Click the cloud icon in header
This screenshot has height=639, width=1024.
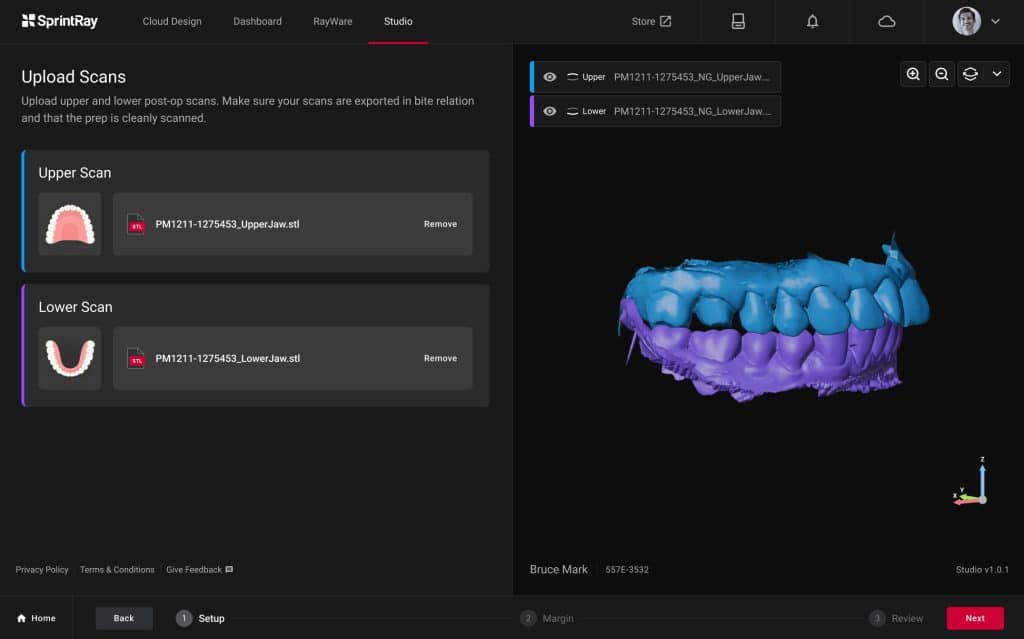click(x=886, y=21)
